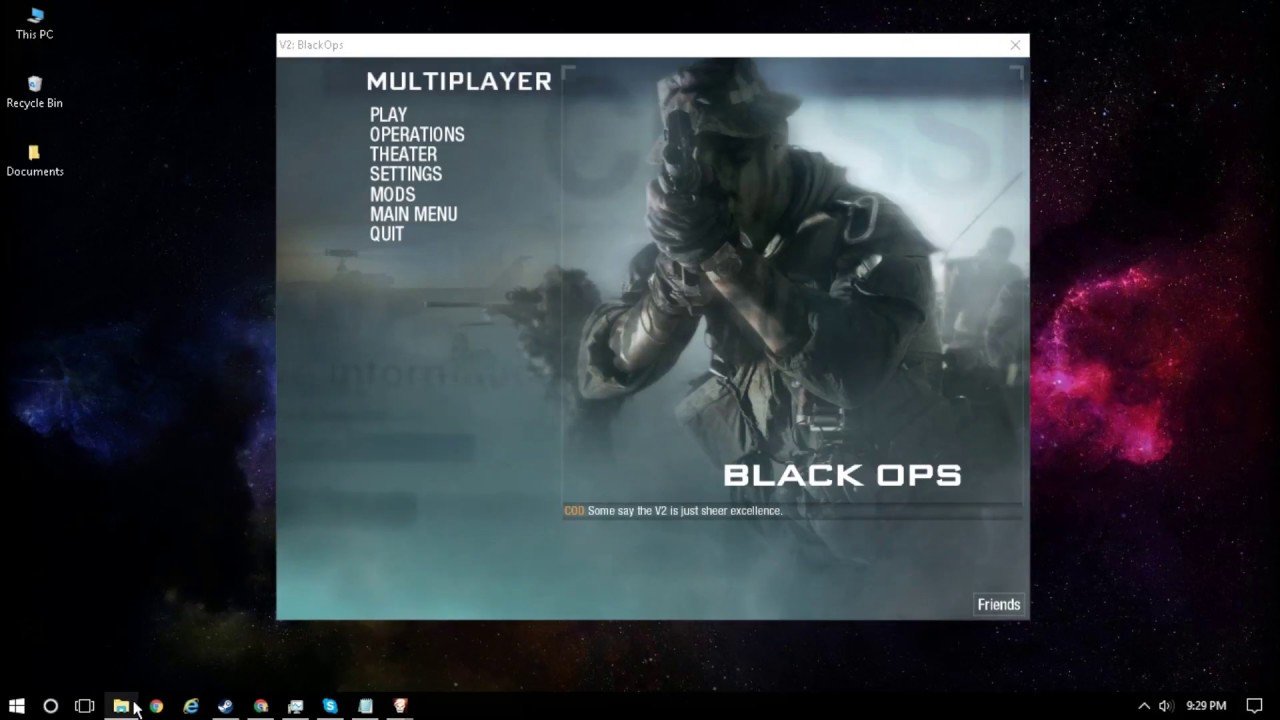Open the Windows Start menu
This screenshot has height=720, width=1280.
(x=16, y=706)
